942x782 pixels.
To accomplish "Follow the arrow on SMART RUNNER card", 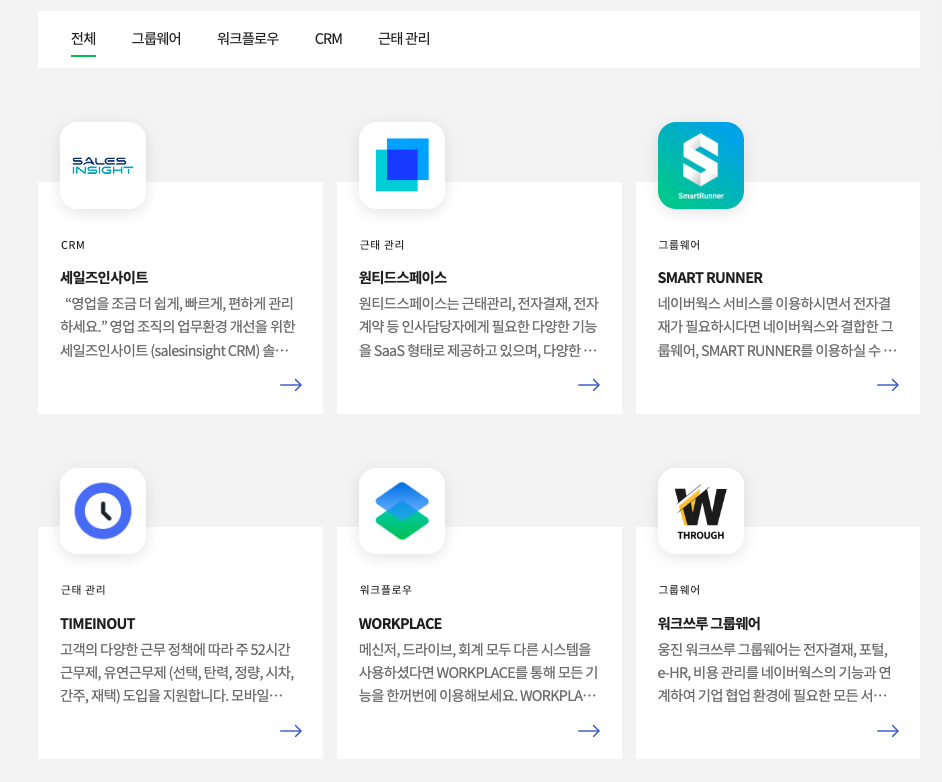I will 887,385.
